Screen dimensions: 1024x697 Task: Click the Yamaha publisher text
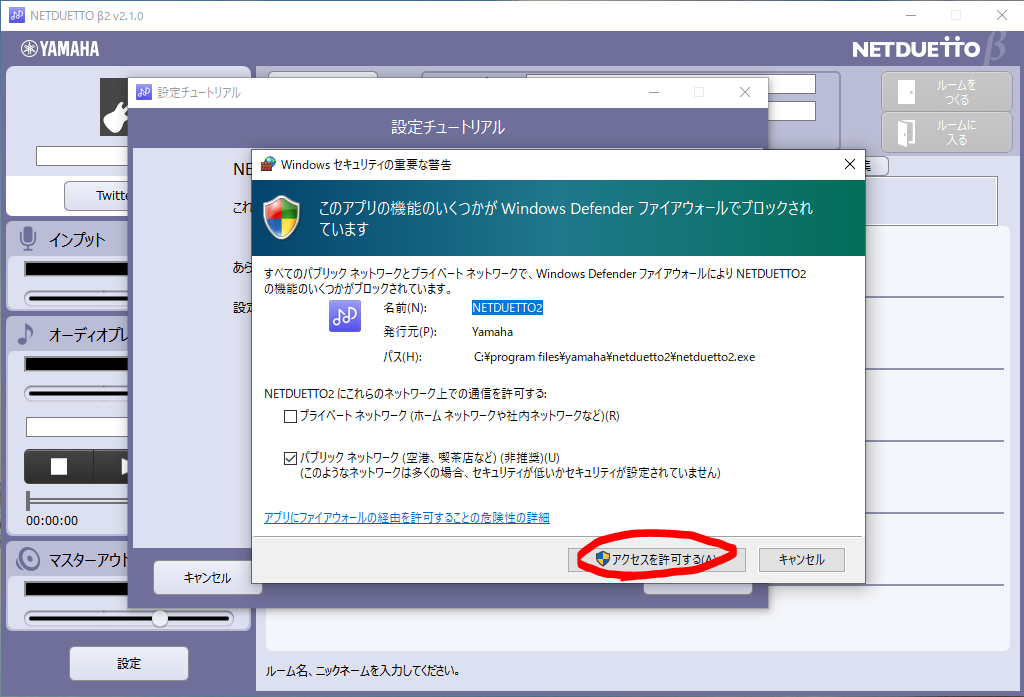(492, 332)
